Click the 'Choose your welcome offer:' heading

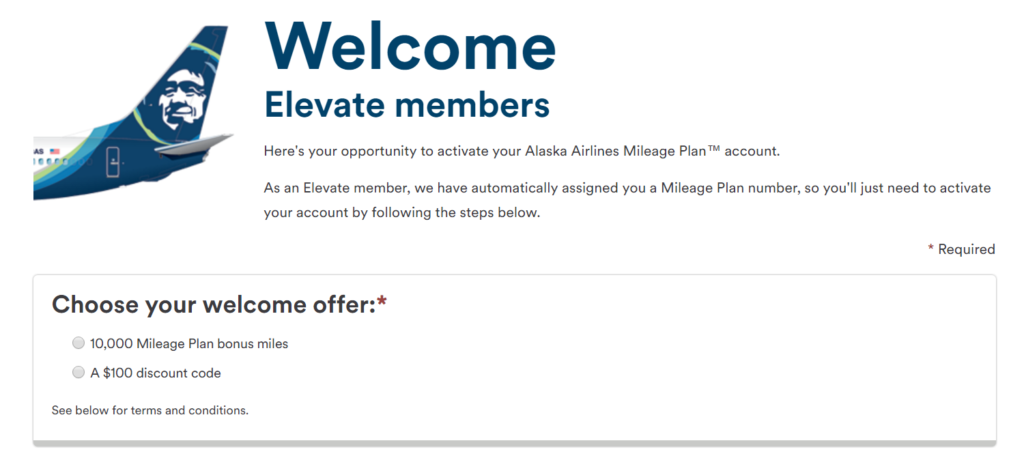(214, 304)
